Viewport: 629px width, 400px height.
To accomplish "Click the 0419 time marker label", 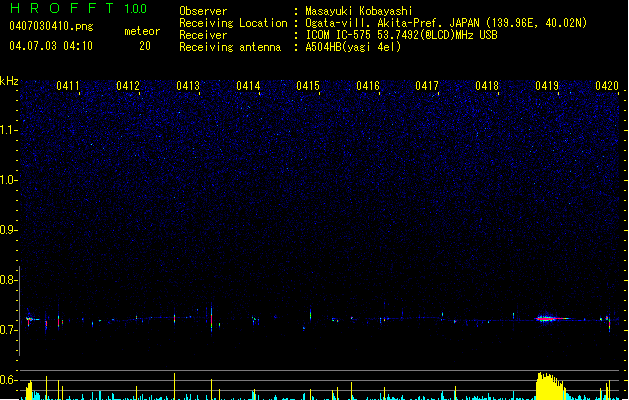I will click(547, 86).
